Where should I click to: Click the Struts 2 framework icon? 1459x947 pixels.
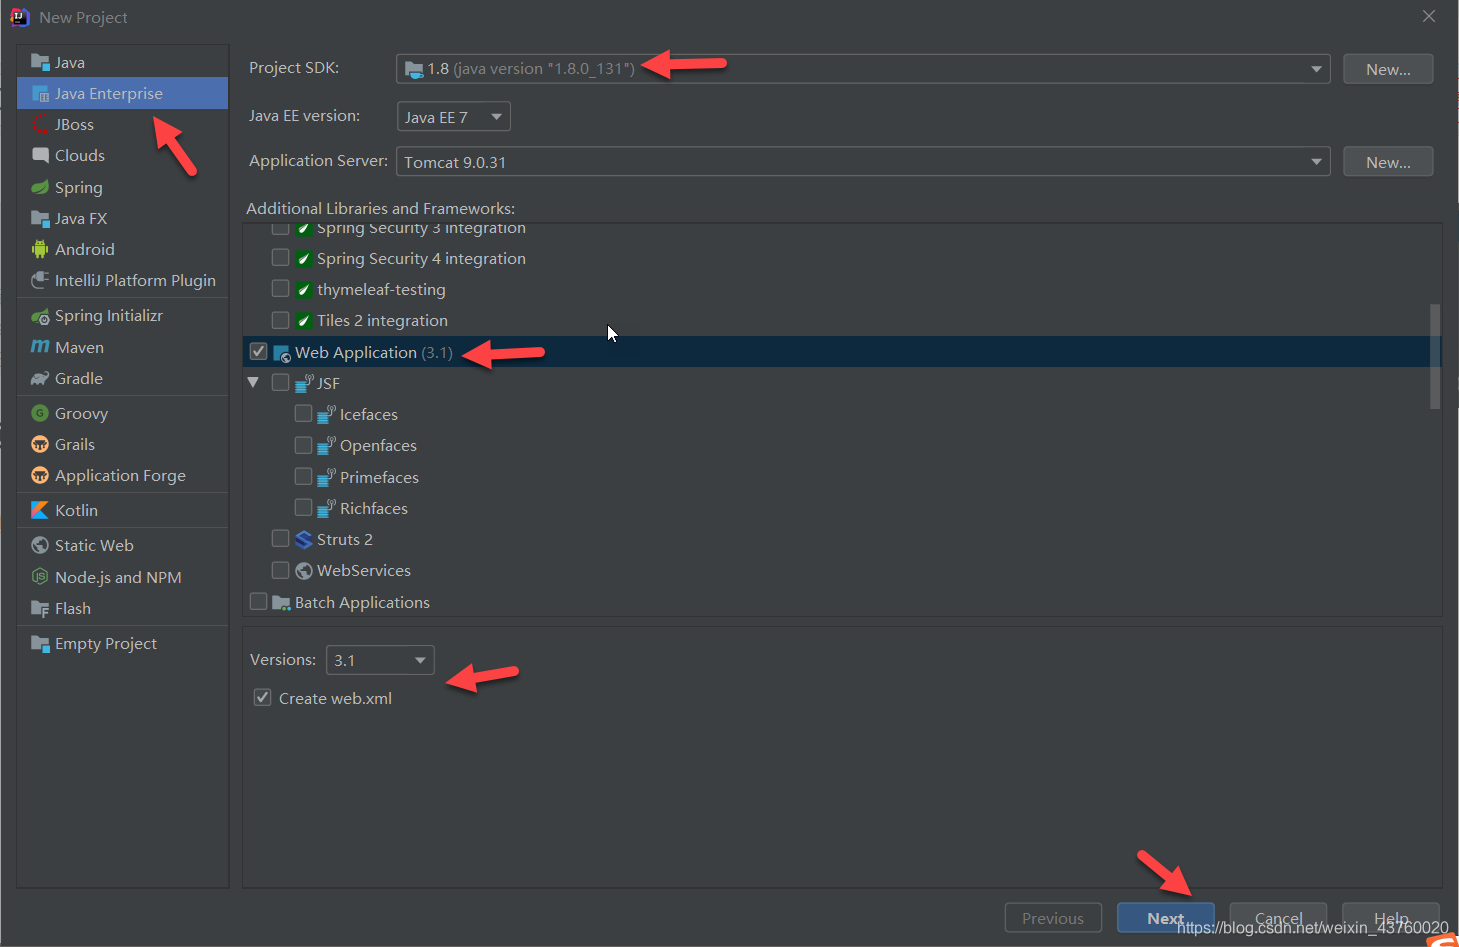(x=304, y=539)
